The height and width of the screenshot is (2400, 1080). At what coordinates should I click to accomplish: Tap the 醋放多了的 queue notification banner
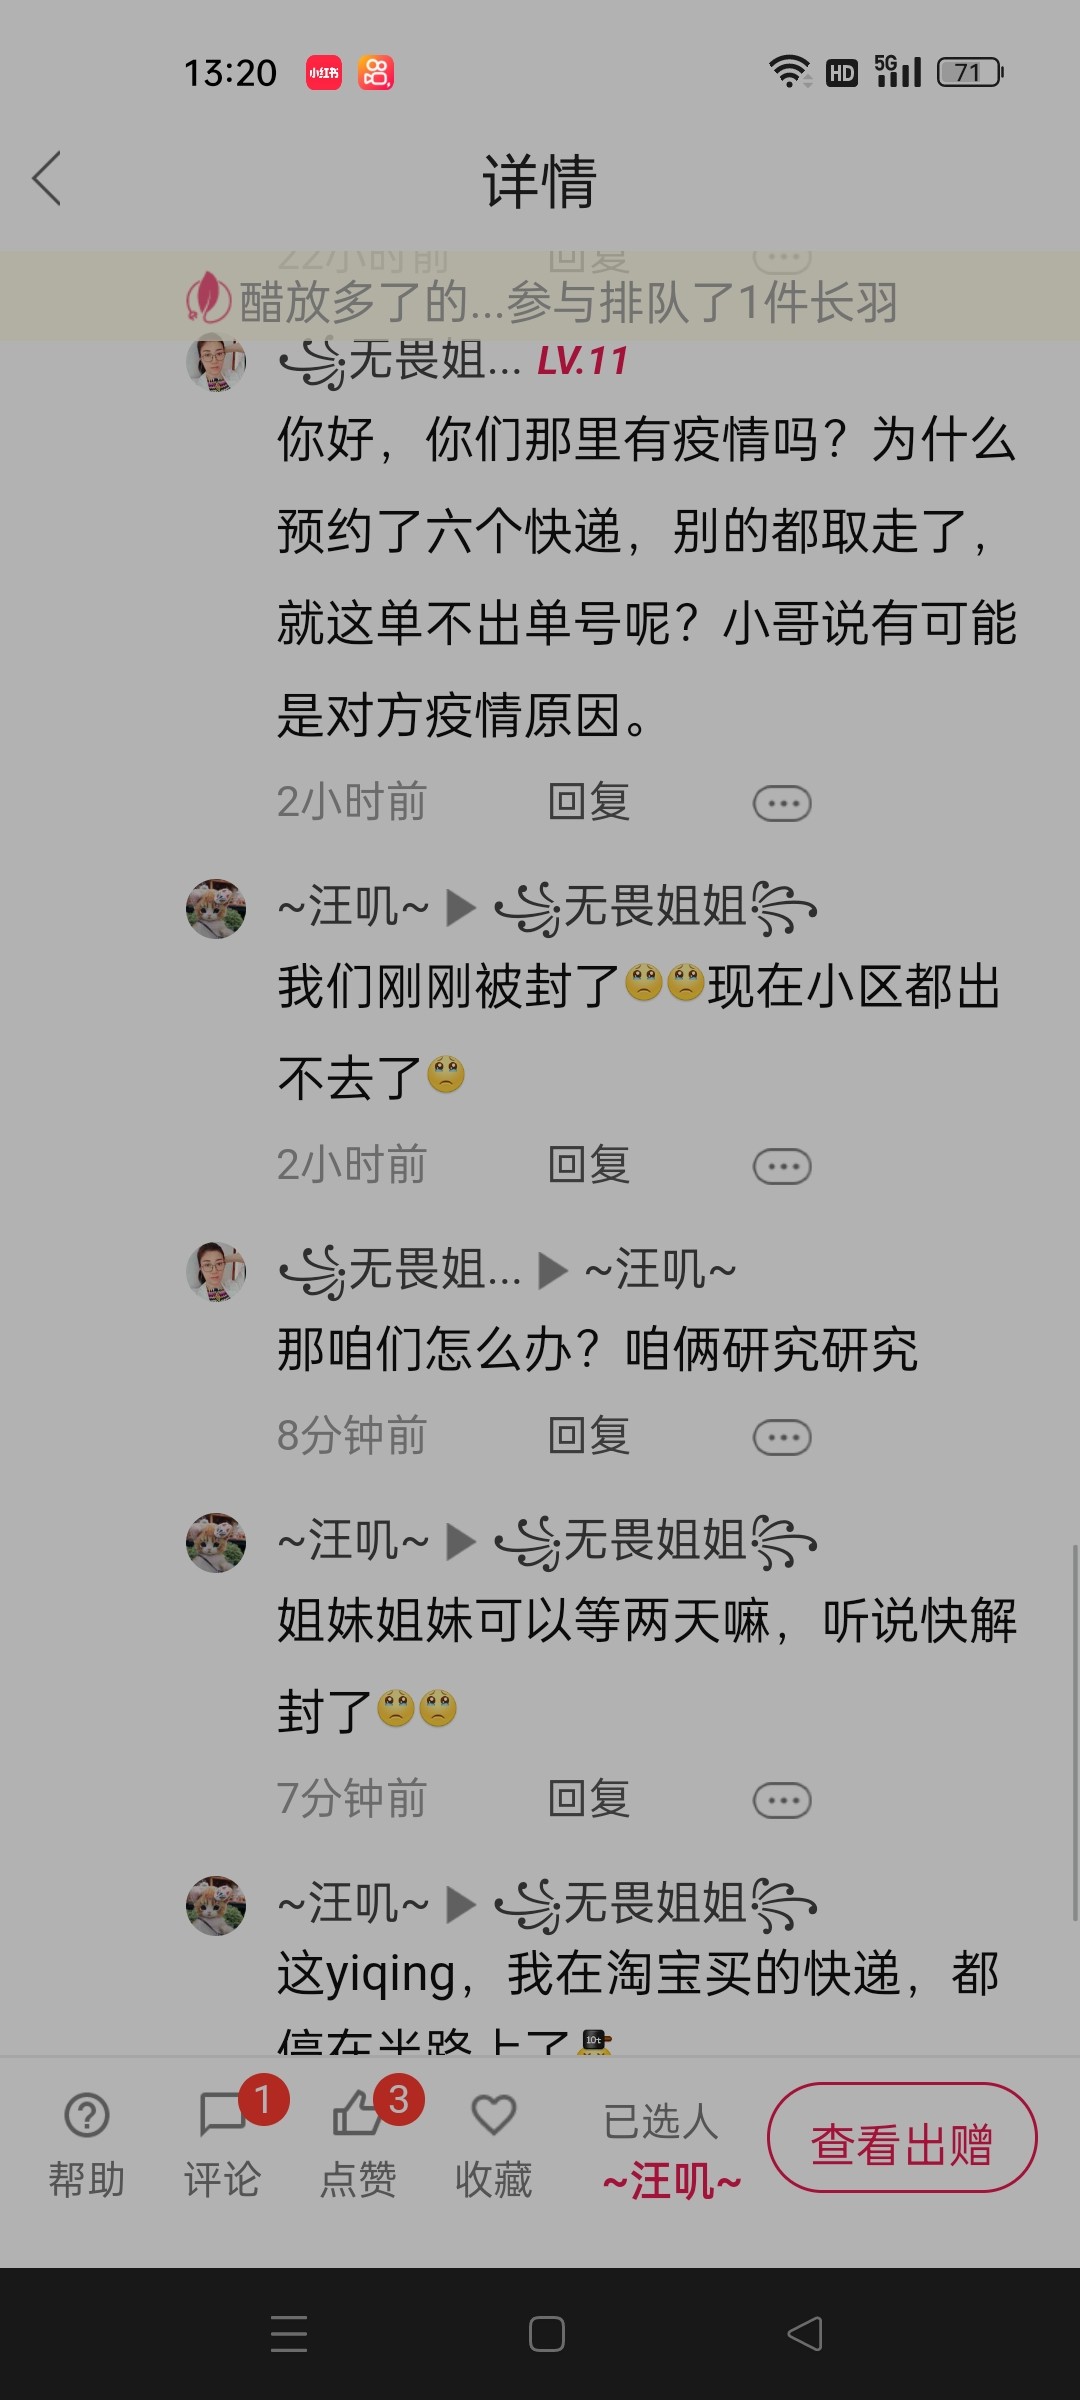tap(540, 300)
